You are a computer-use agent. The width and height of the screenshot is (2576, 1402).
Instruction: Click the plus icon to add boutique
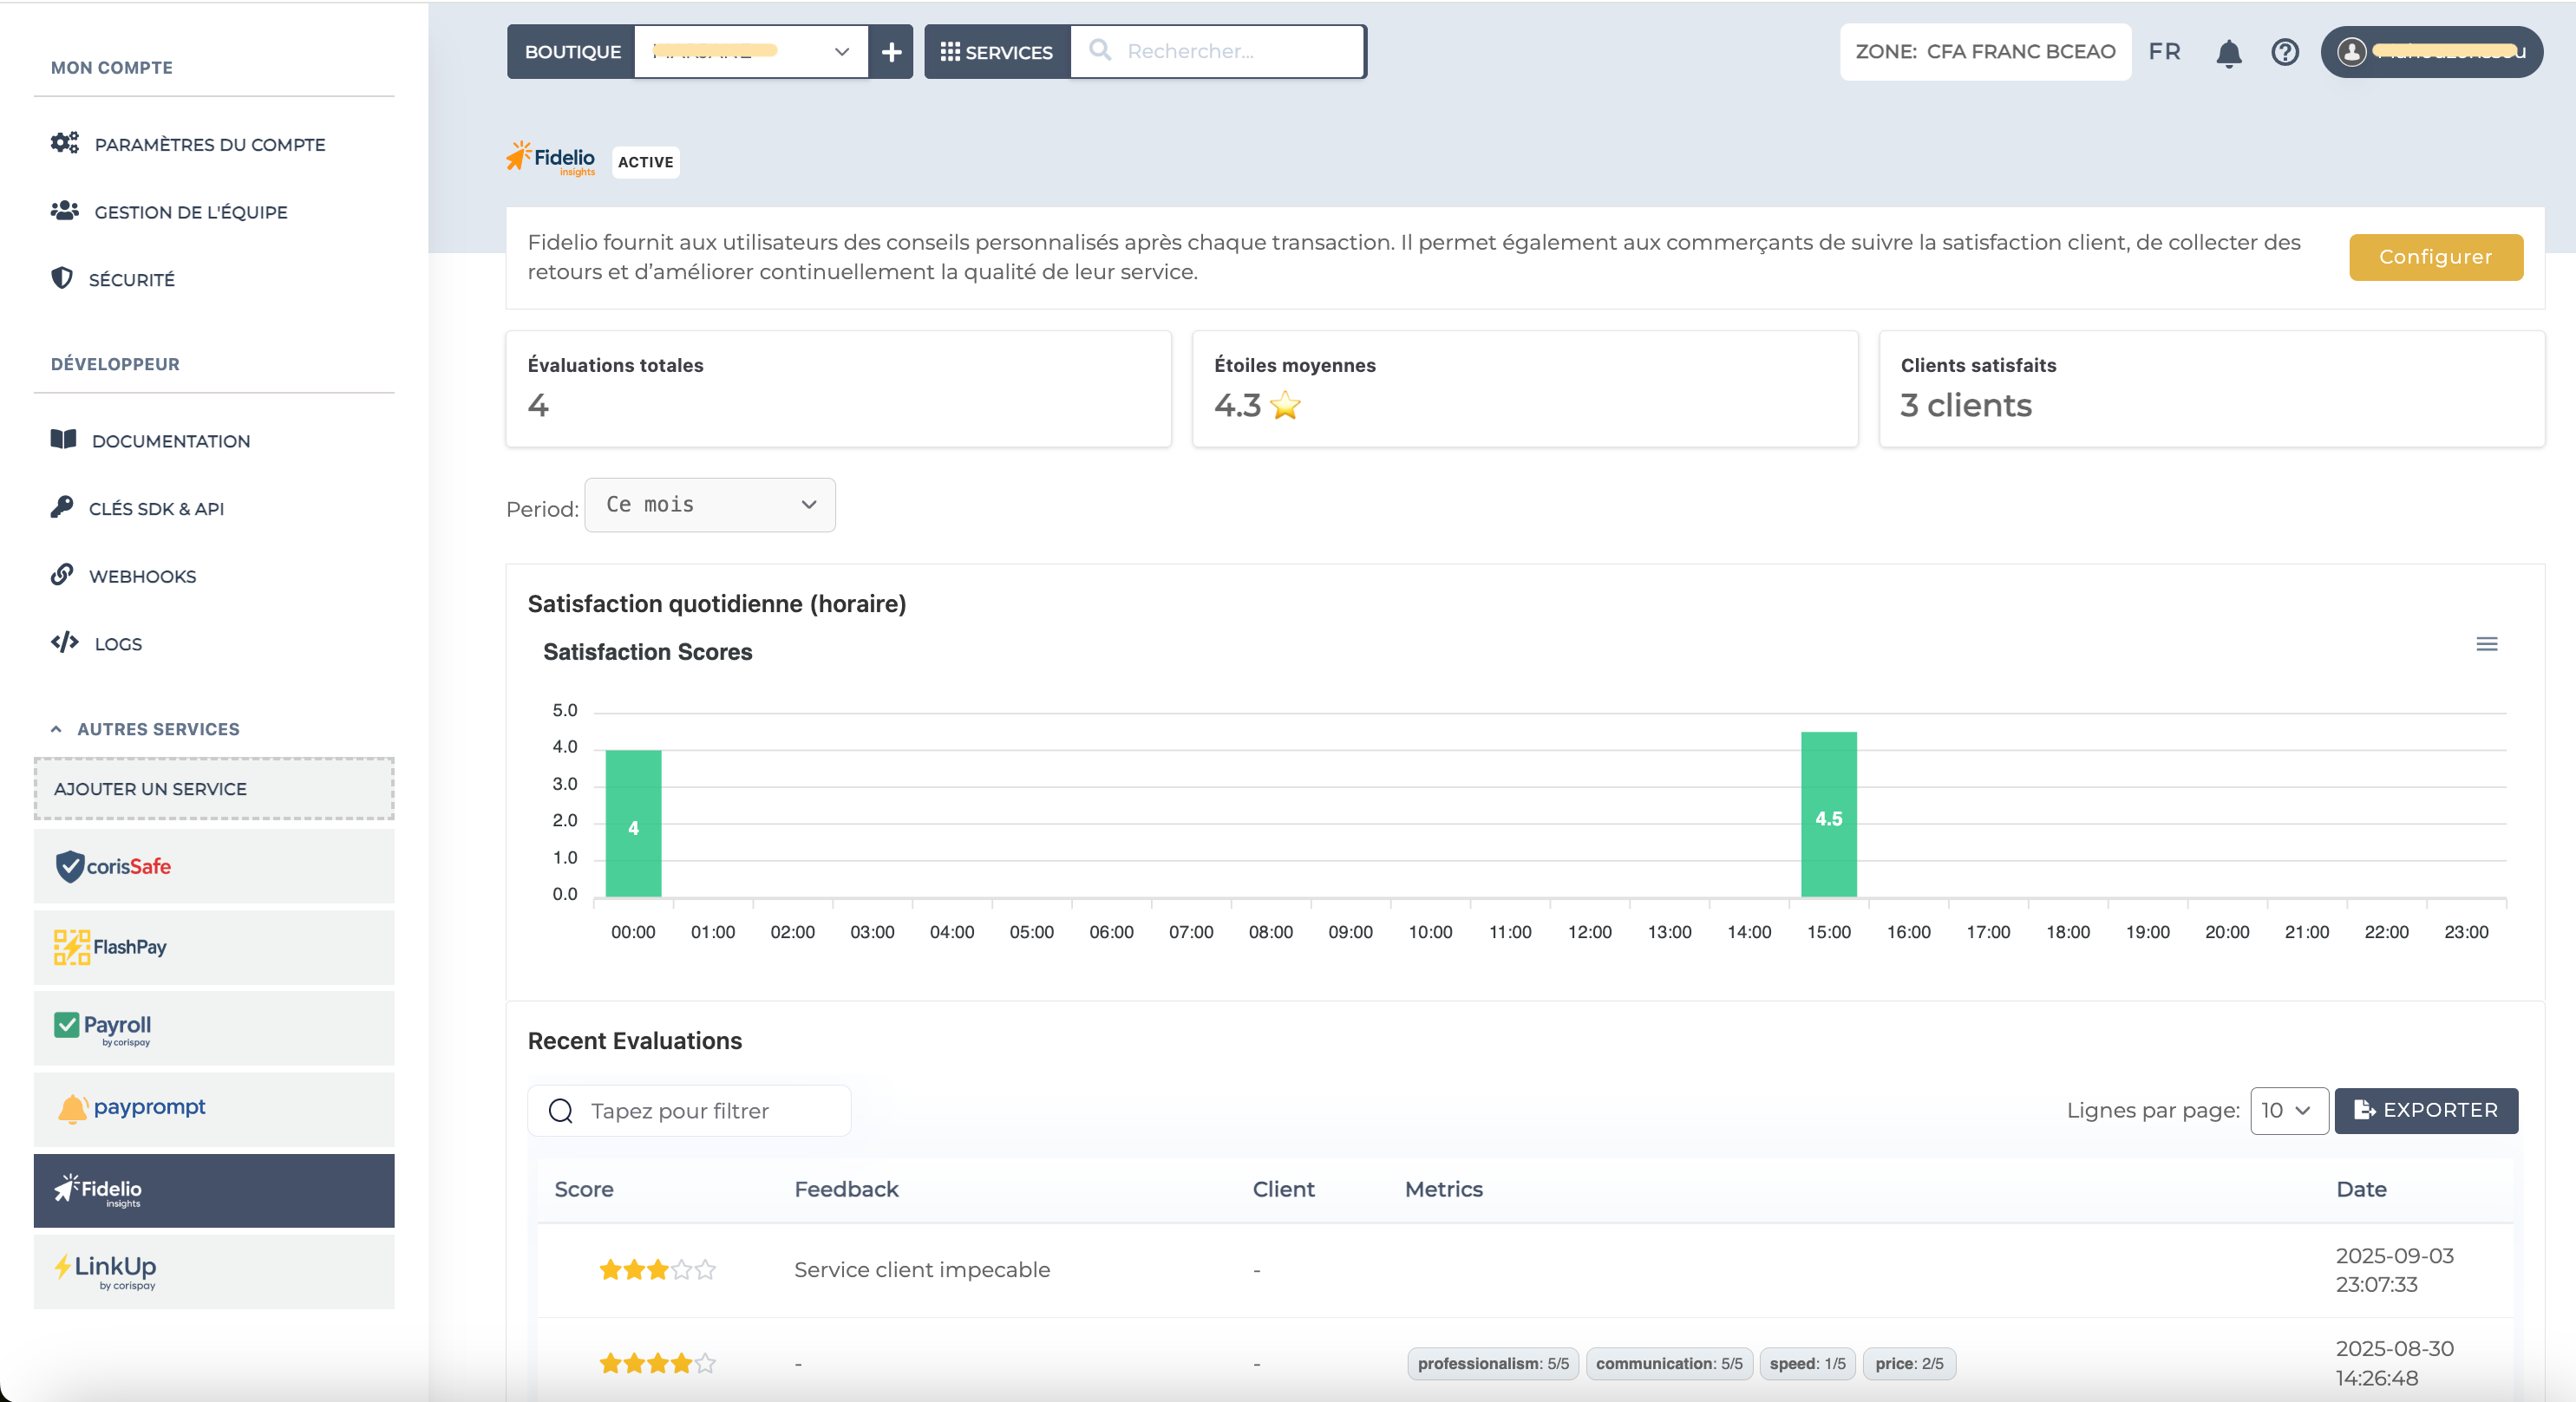point(891,52)
